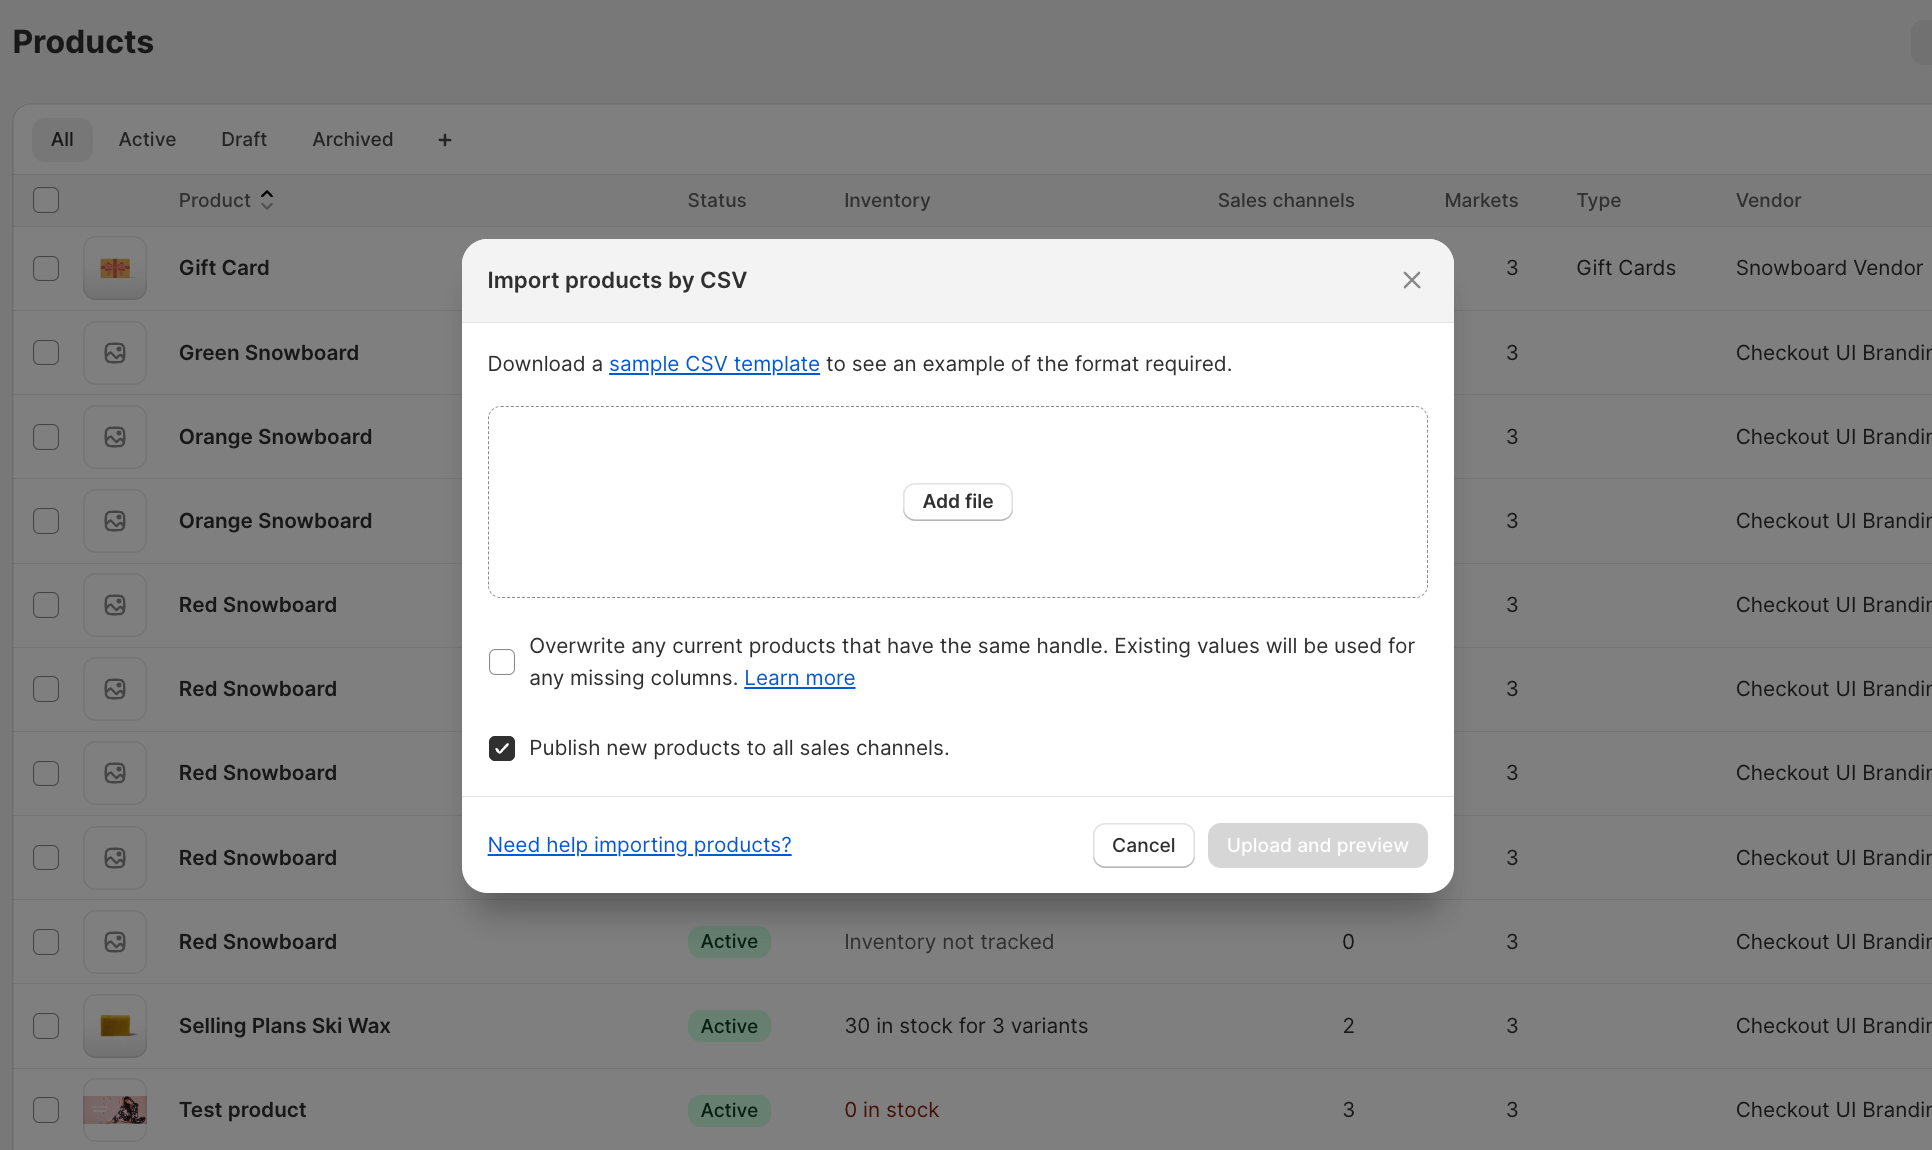
Task: Click the Cancel button in import dialog
Action: (1143, 845)
